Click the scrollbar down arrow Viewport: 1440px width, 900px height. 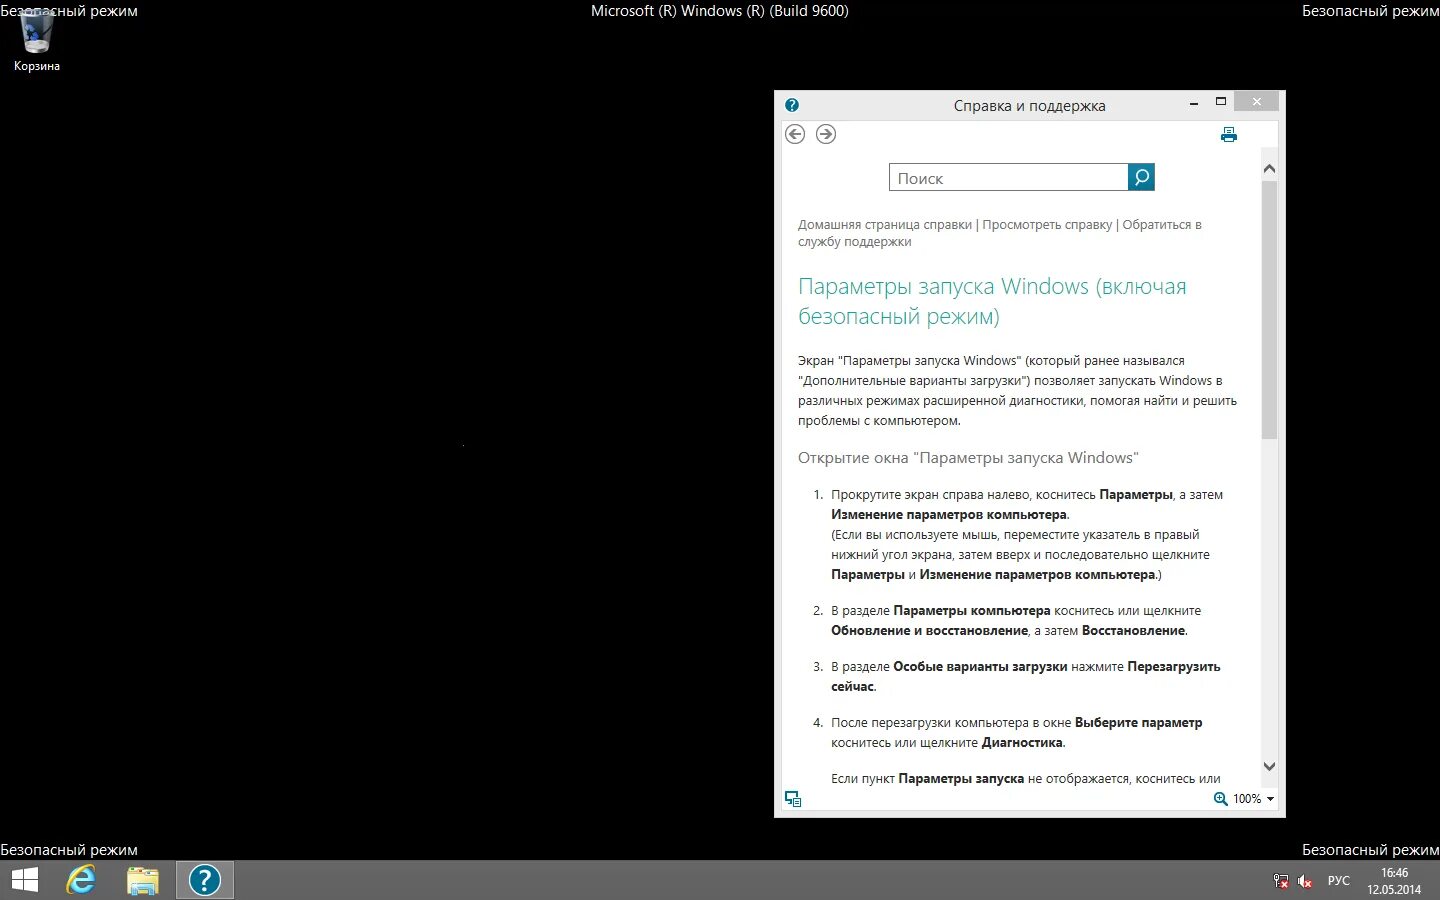coord(1269,767)
